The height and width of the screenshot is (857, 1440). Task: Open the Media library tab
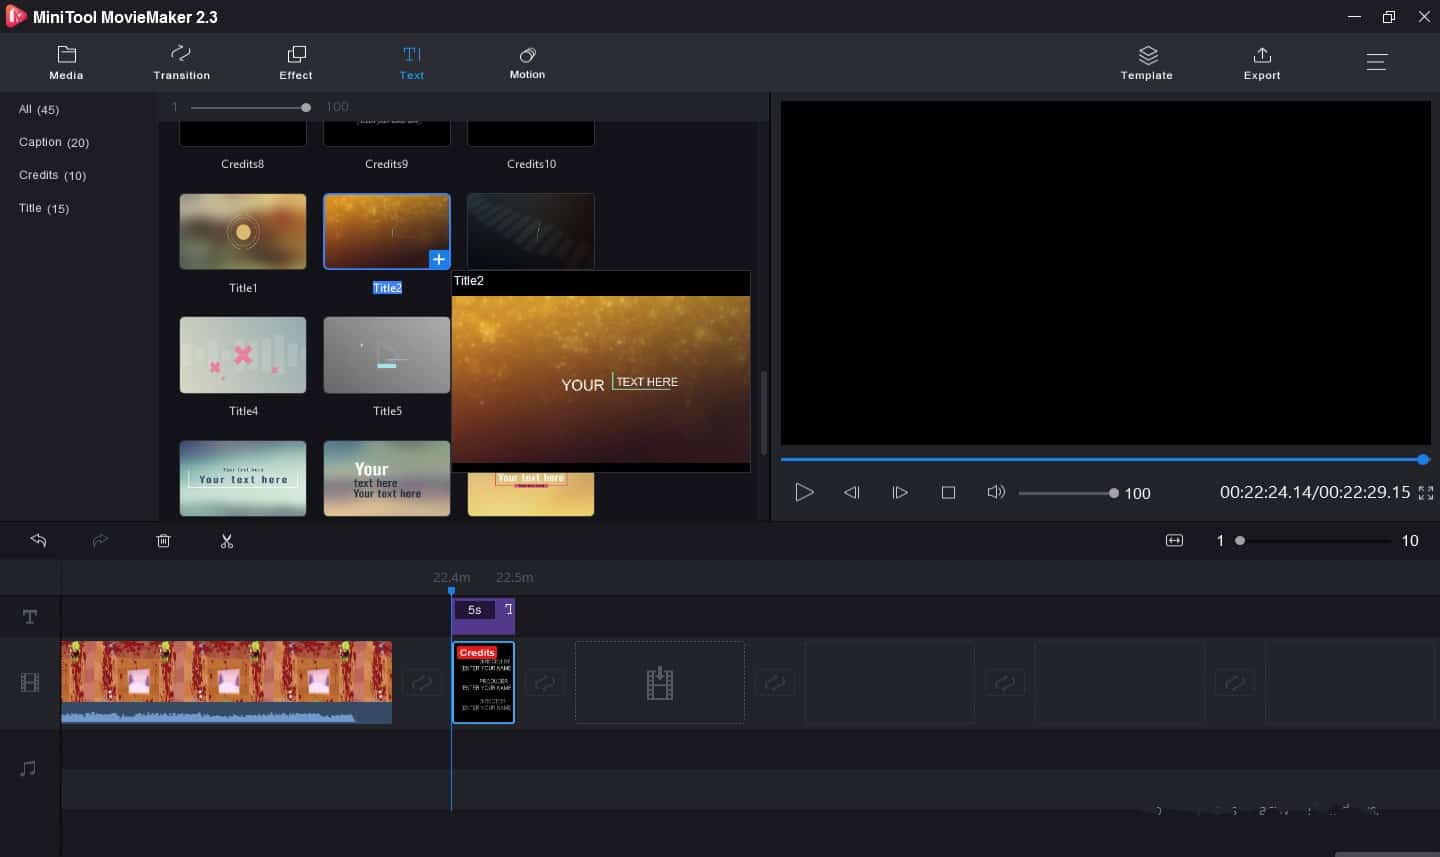(x=66, y=62)
